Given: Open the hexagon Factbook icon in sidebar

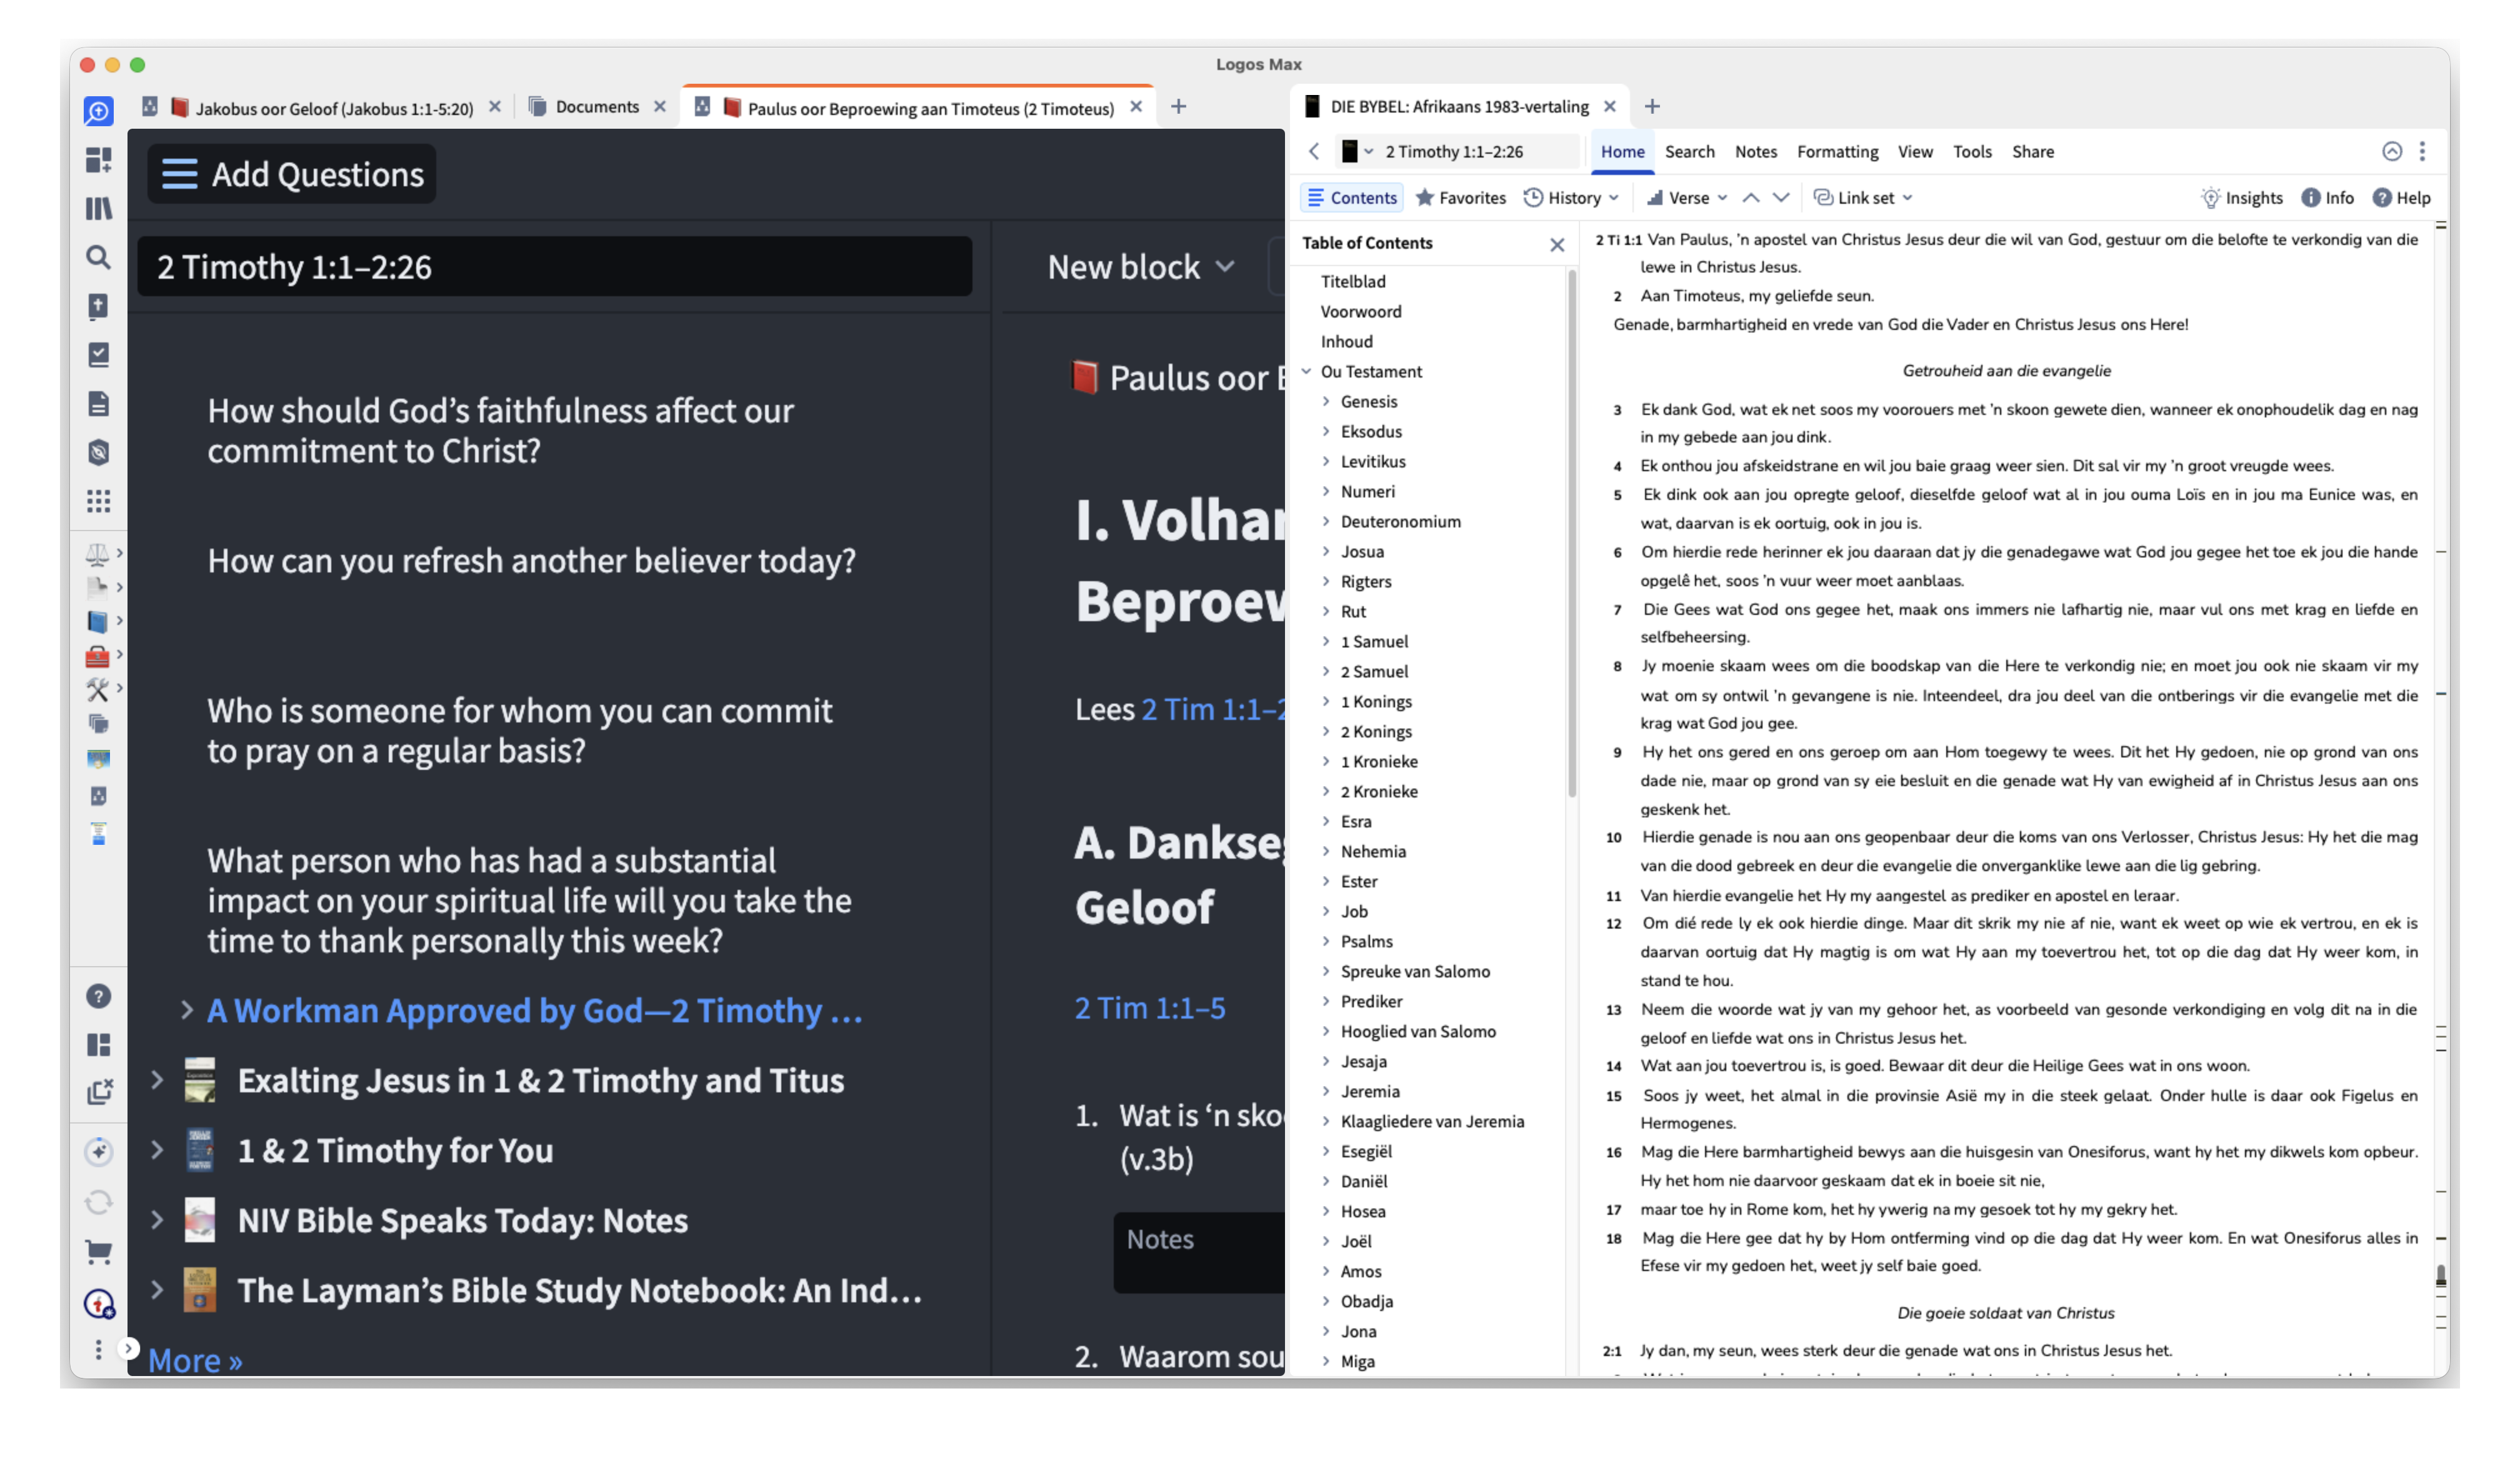Looking at the screenshot, I should click(x=98, y=453).
